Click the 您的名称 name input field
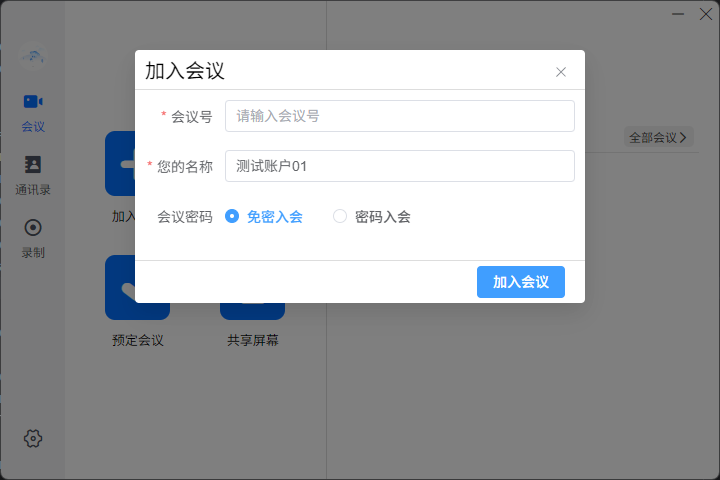This screenshot has width=720, height=480. (x=399, y=166)
